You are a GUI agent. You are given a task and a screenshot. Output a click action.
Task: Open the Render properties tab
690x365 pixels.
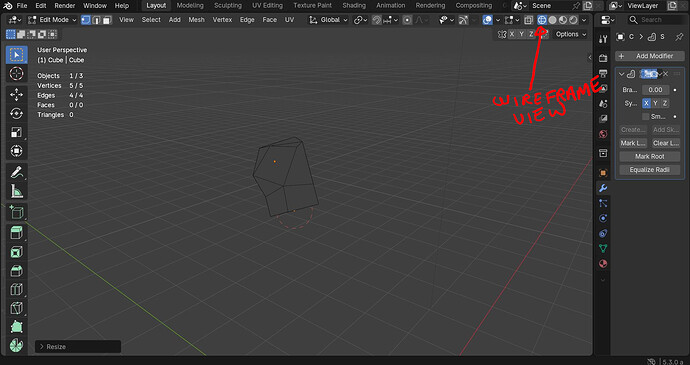coord(603,58)
